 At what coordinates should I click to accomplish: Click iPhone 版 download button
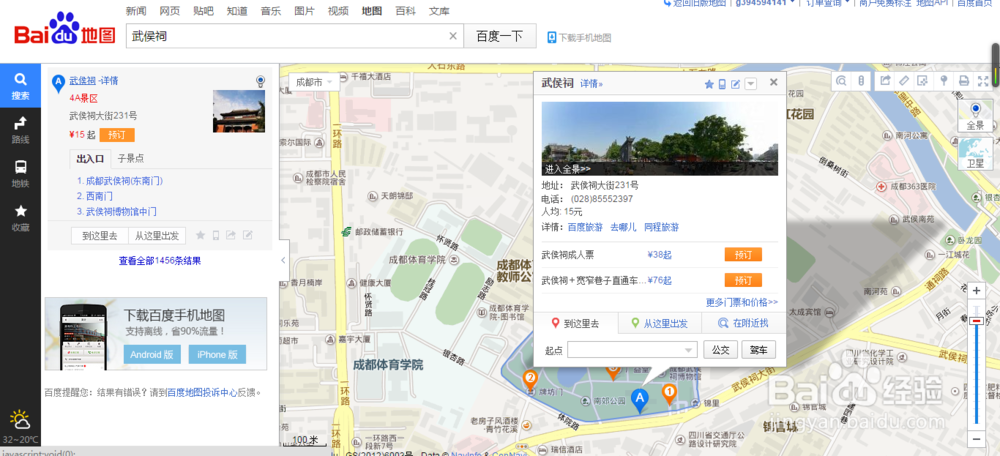pyautogui.click(x=217, y=355)
